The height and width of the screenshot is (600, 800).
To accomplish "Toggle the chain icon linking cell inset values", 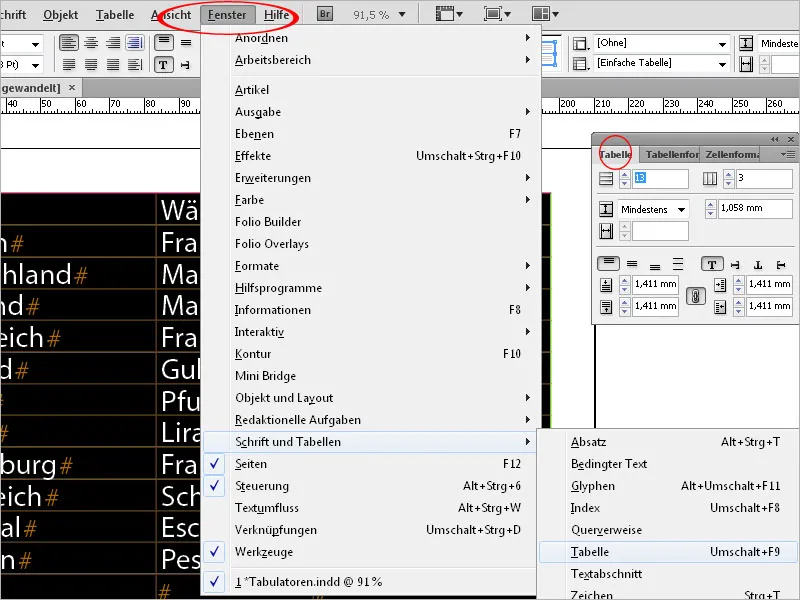I will pos(696,297).
